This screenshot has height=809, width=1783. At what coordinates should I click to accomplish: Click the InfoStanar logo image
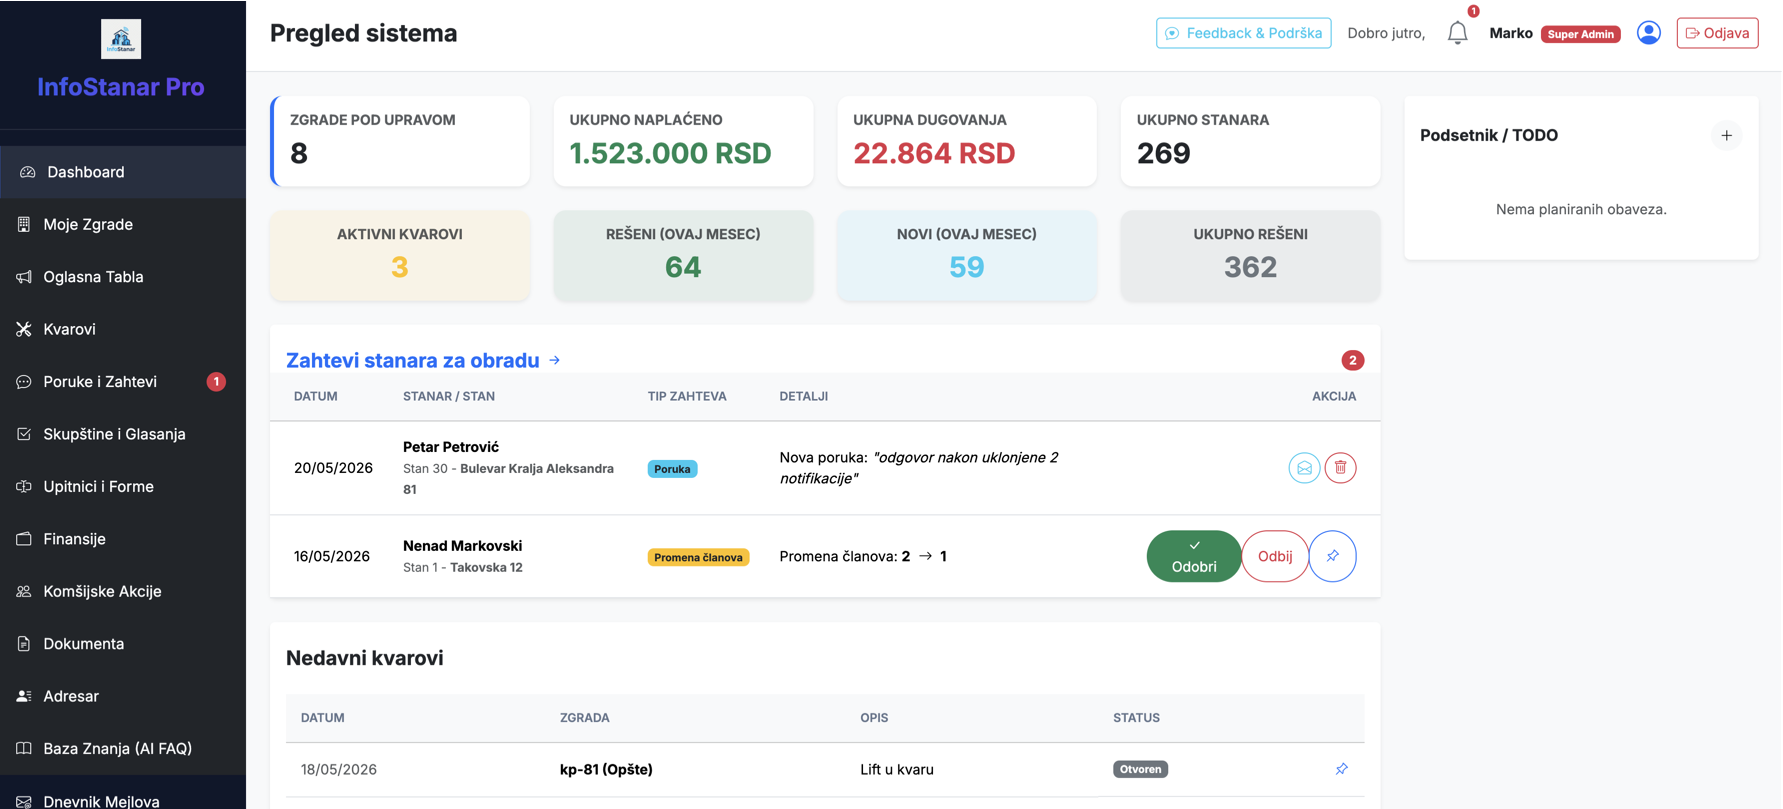[121, 39]
